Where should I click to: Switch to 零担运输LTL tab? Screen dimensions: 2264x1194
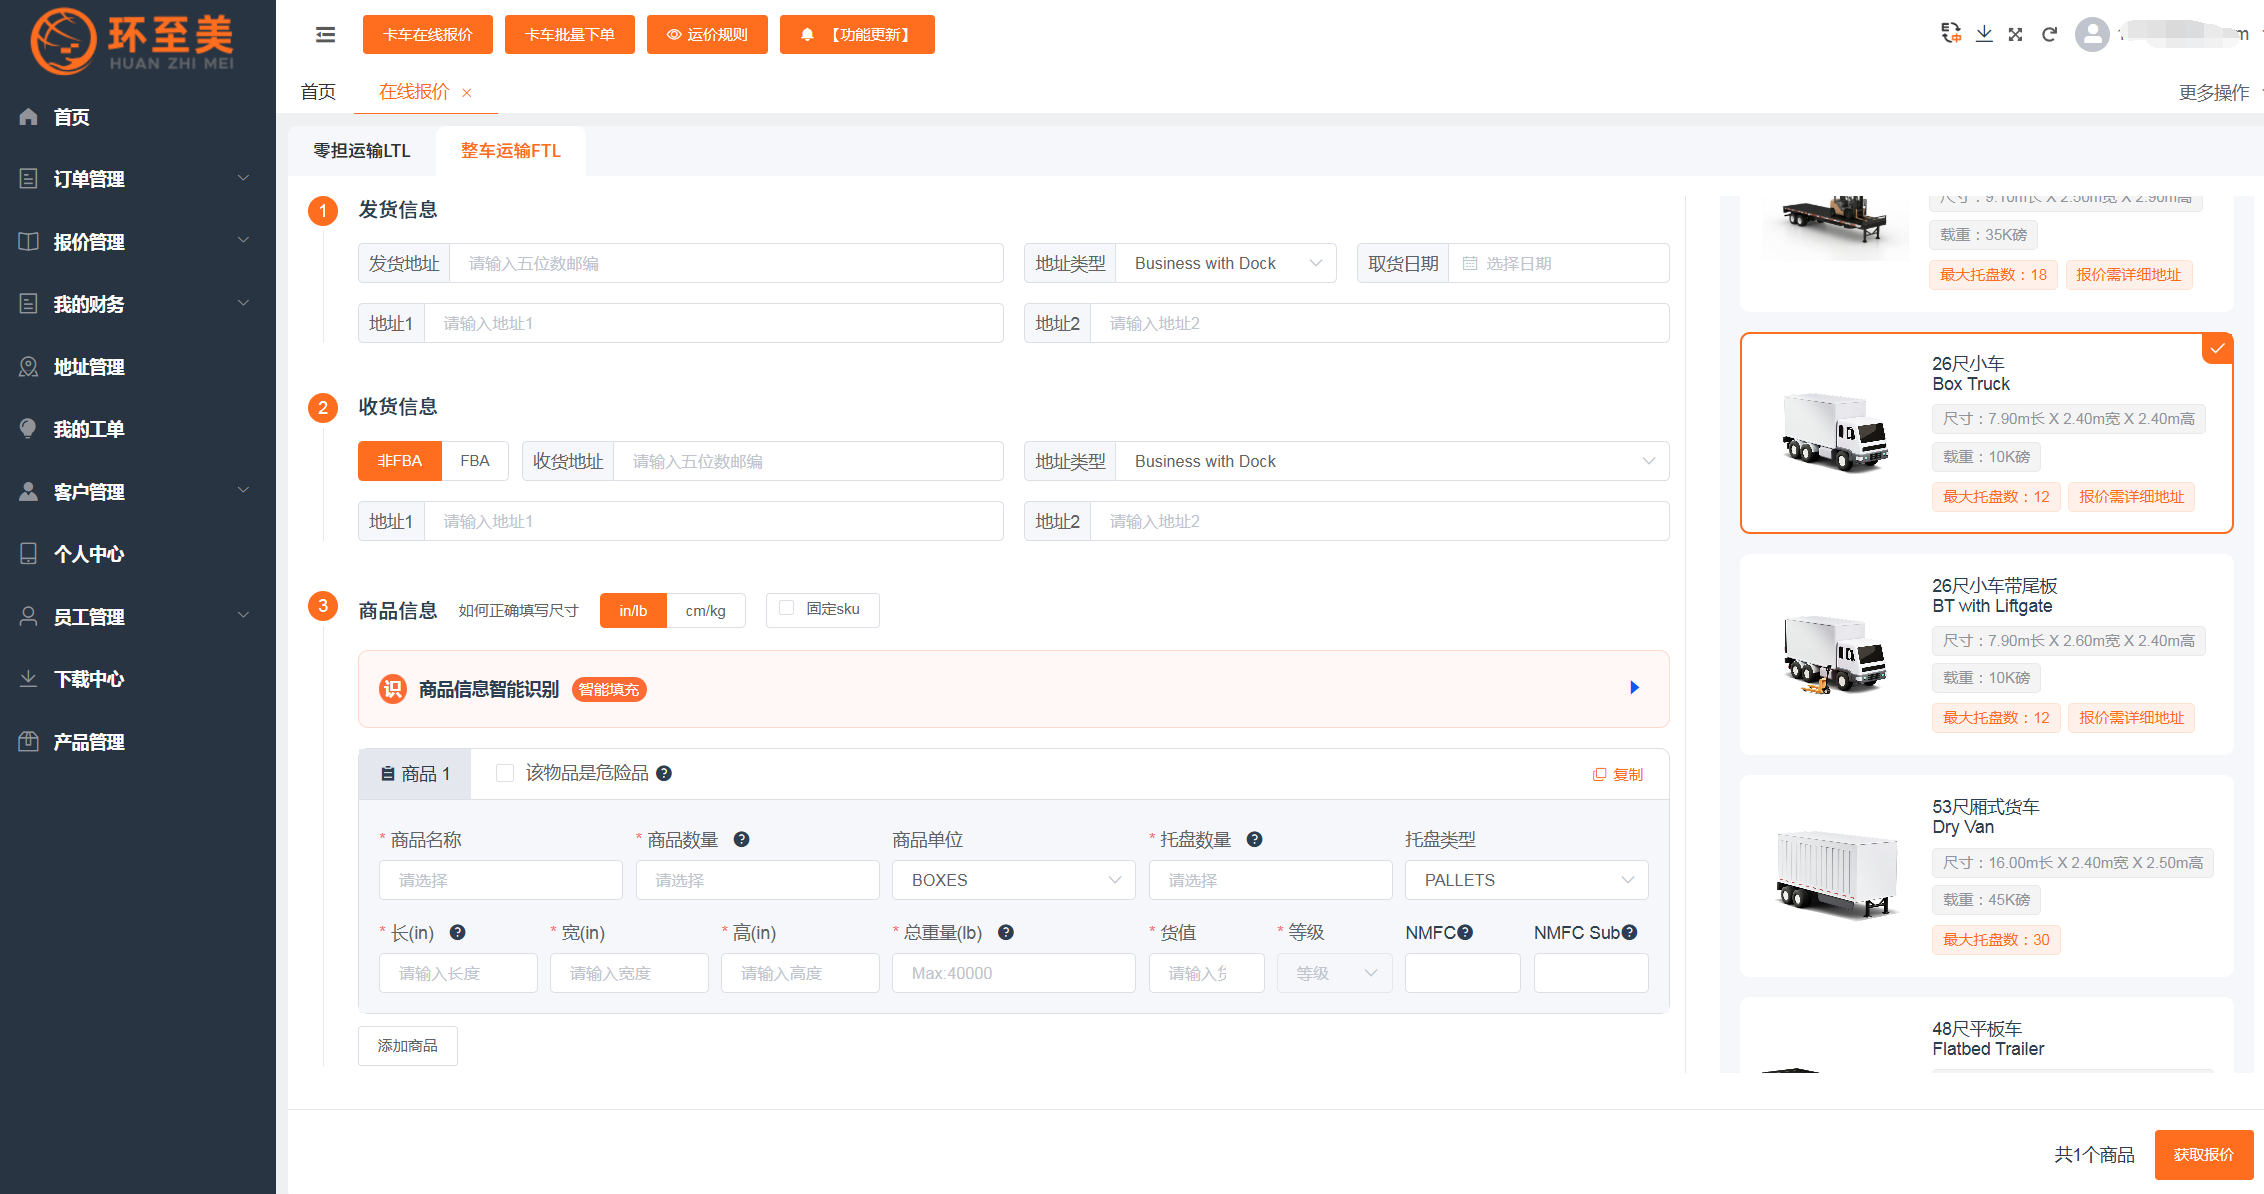[362, 151]
